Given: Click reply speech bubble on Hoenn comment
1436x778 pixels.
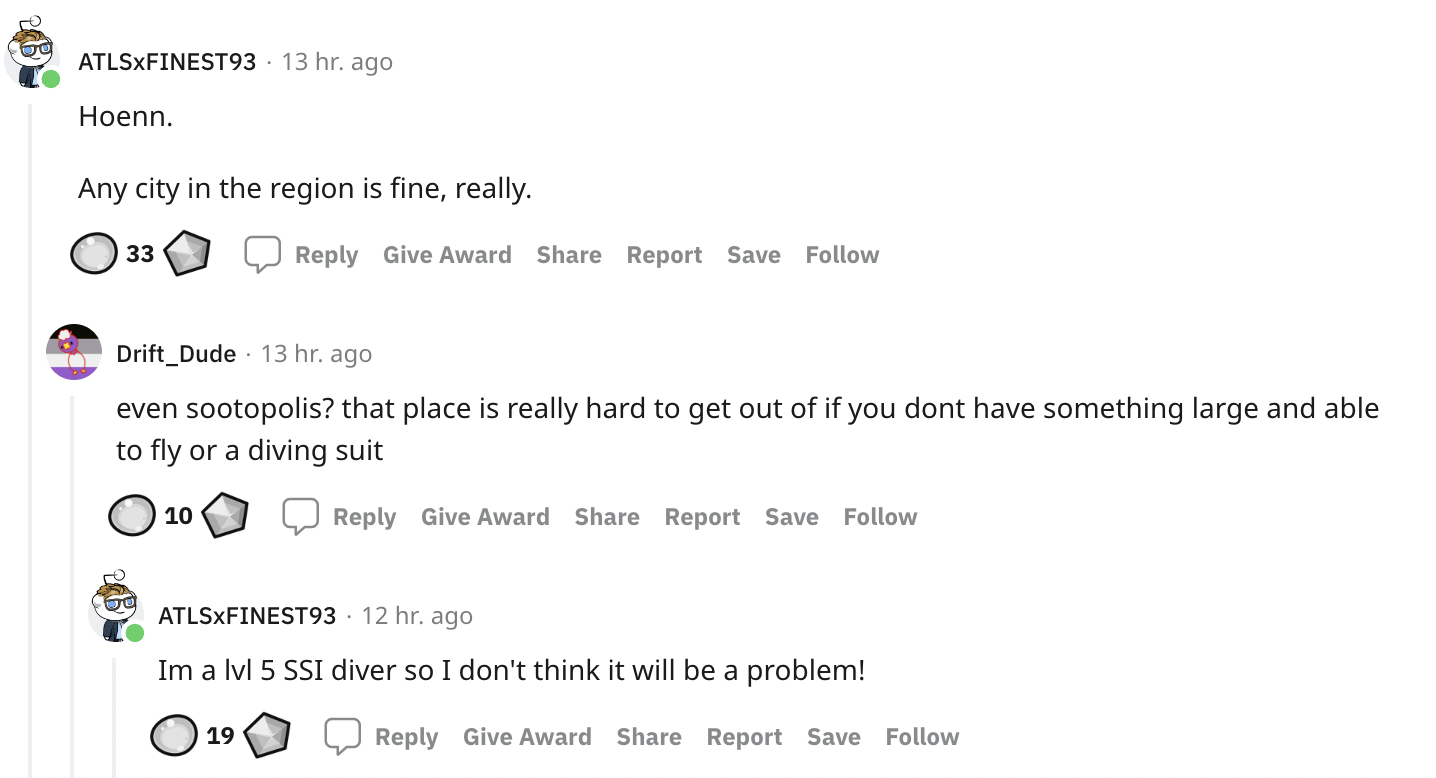Looking at the screenshot, I should click(262, 254).
